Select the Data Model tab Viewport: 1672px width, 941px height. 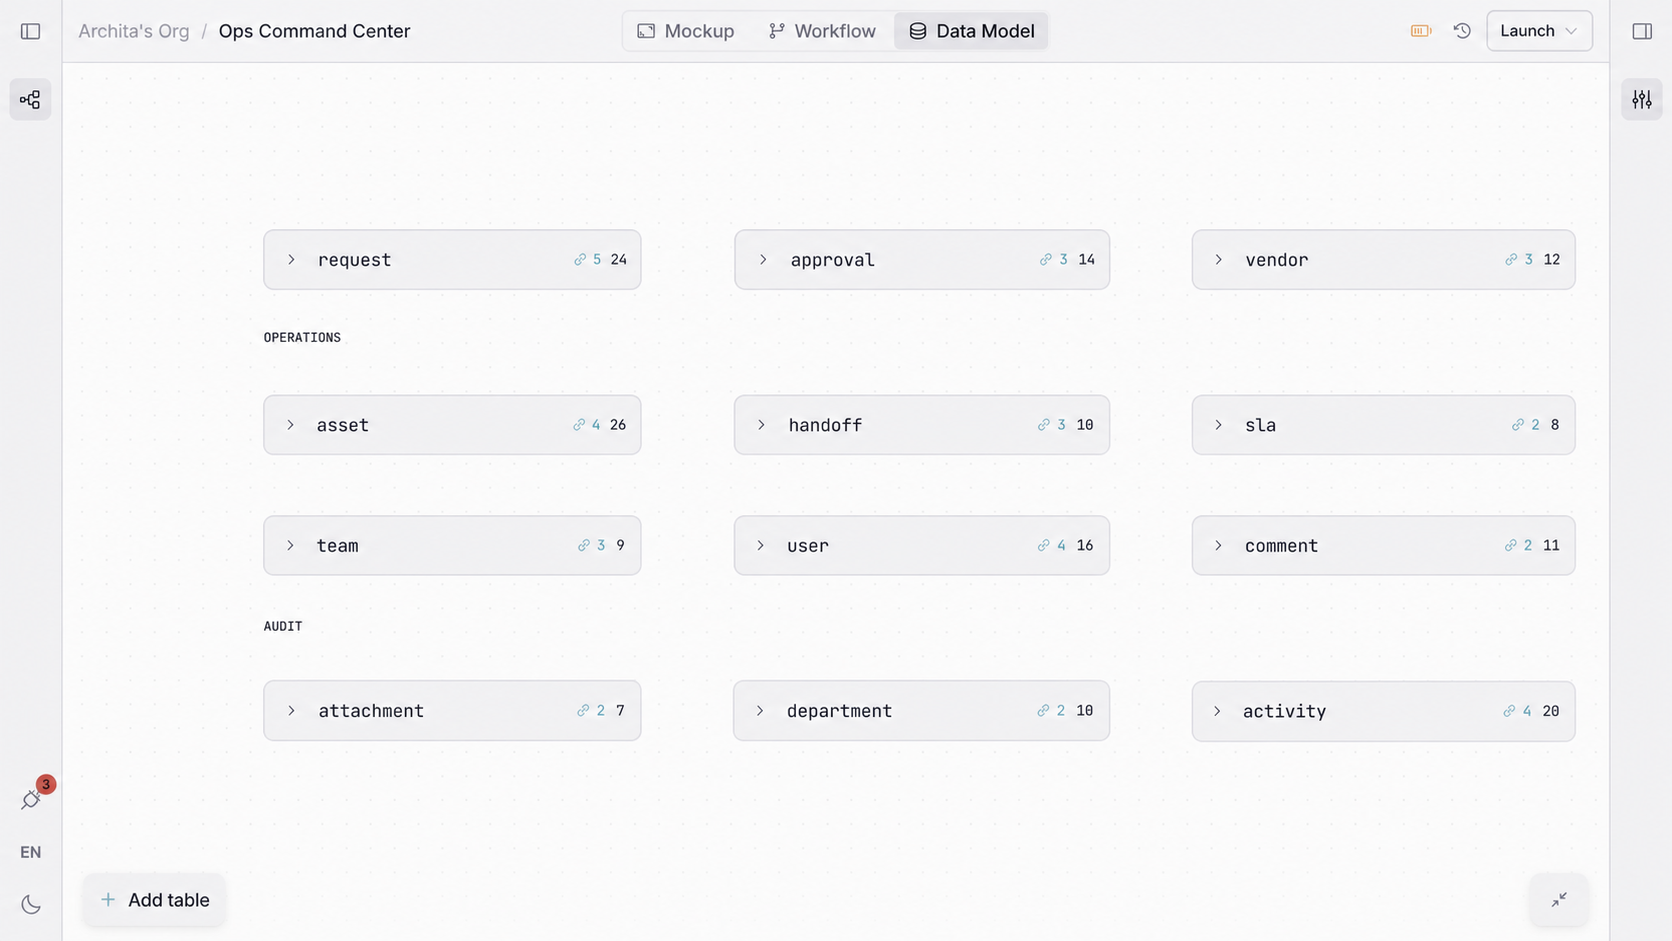tap(971, 31)
